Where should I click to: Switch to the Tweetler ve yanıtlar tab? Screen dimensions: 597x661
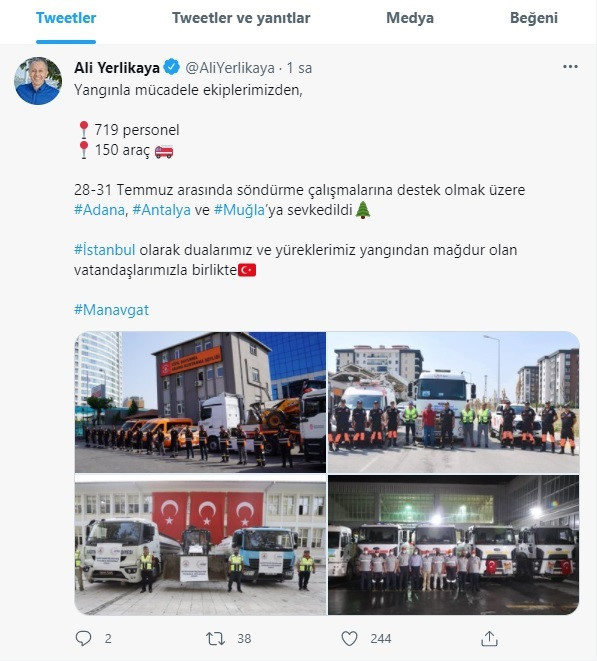click(x=241, y=18)
